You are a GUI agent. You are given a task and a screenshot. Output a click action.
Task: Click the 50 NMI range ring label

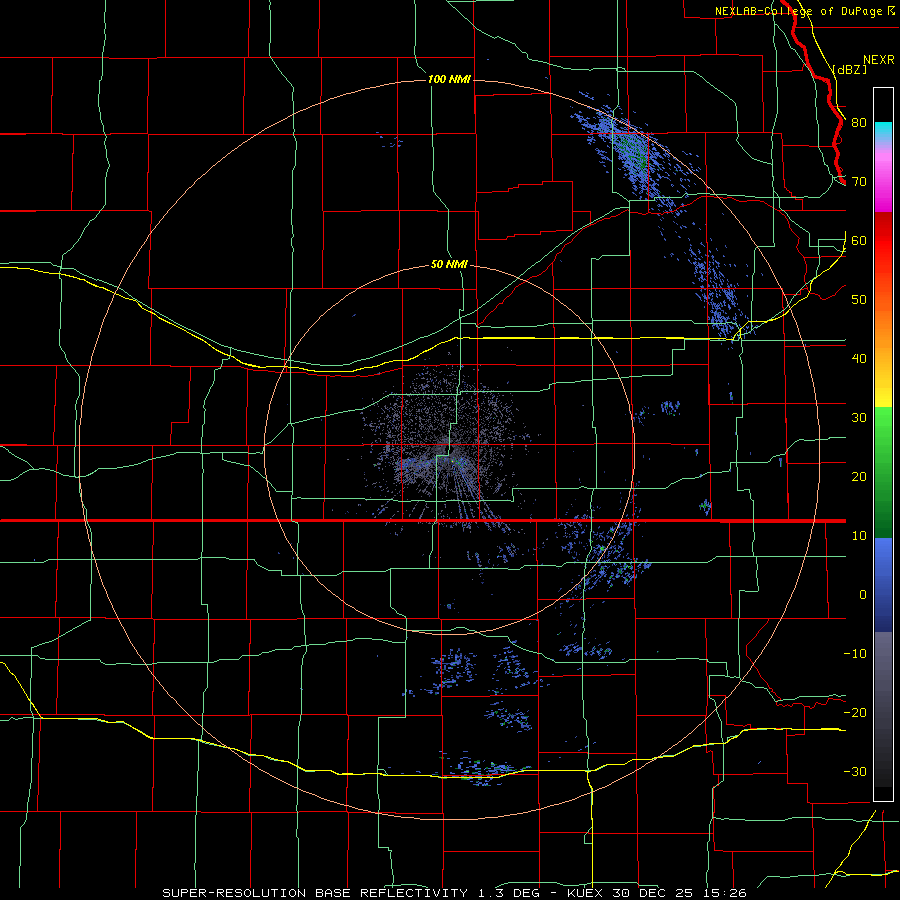(x=449, y=264)
